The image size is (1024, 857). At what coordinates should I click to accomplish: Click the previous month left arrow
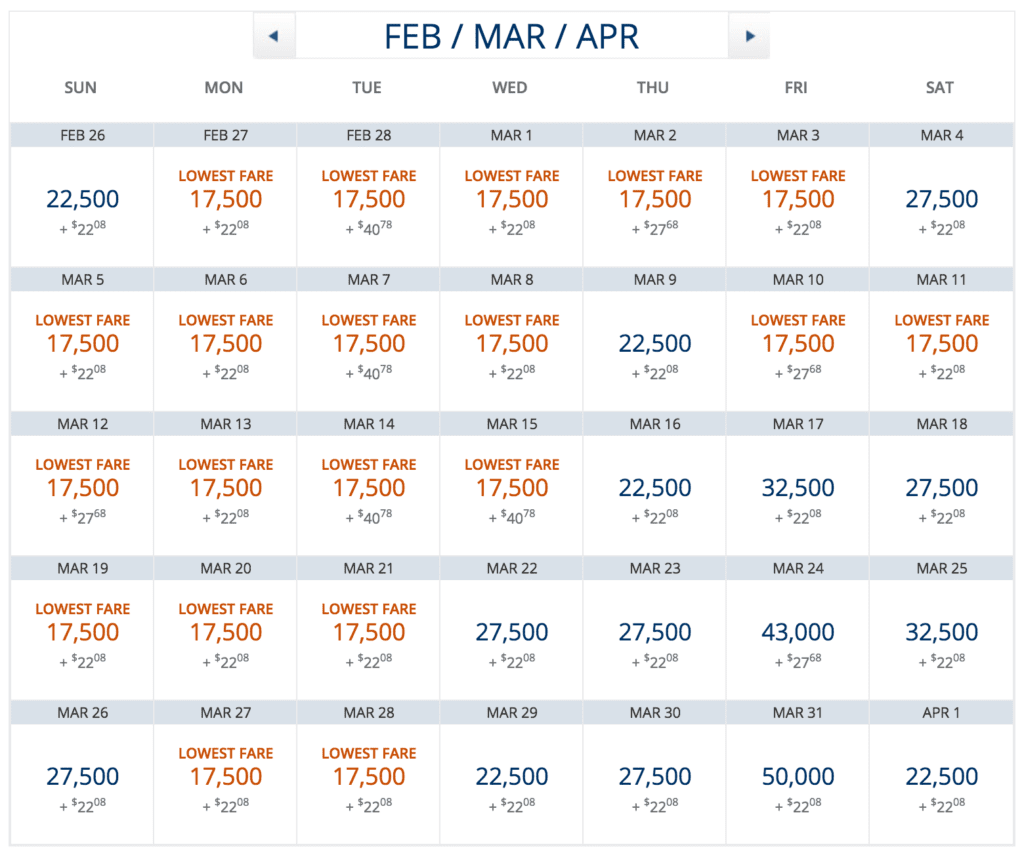[x=274, y=37]
